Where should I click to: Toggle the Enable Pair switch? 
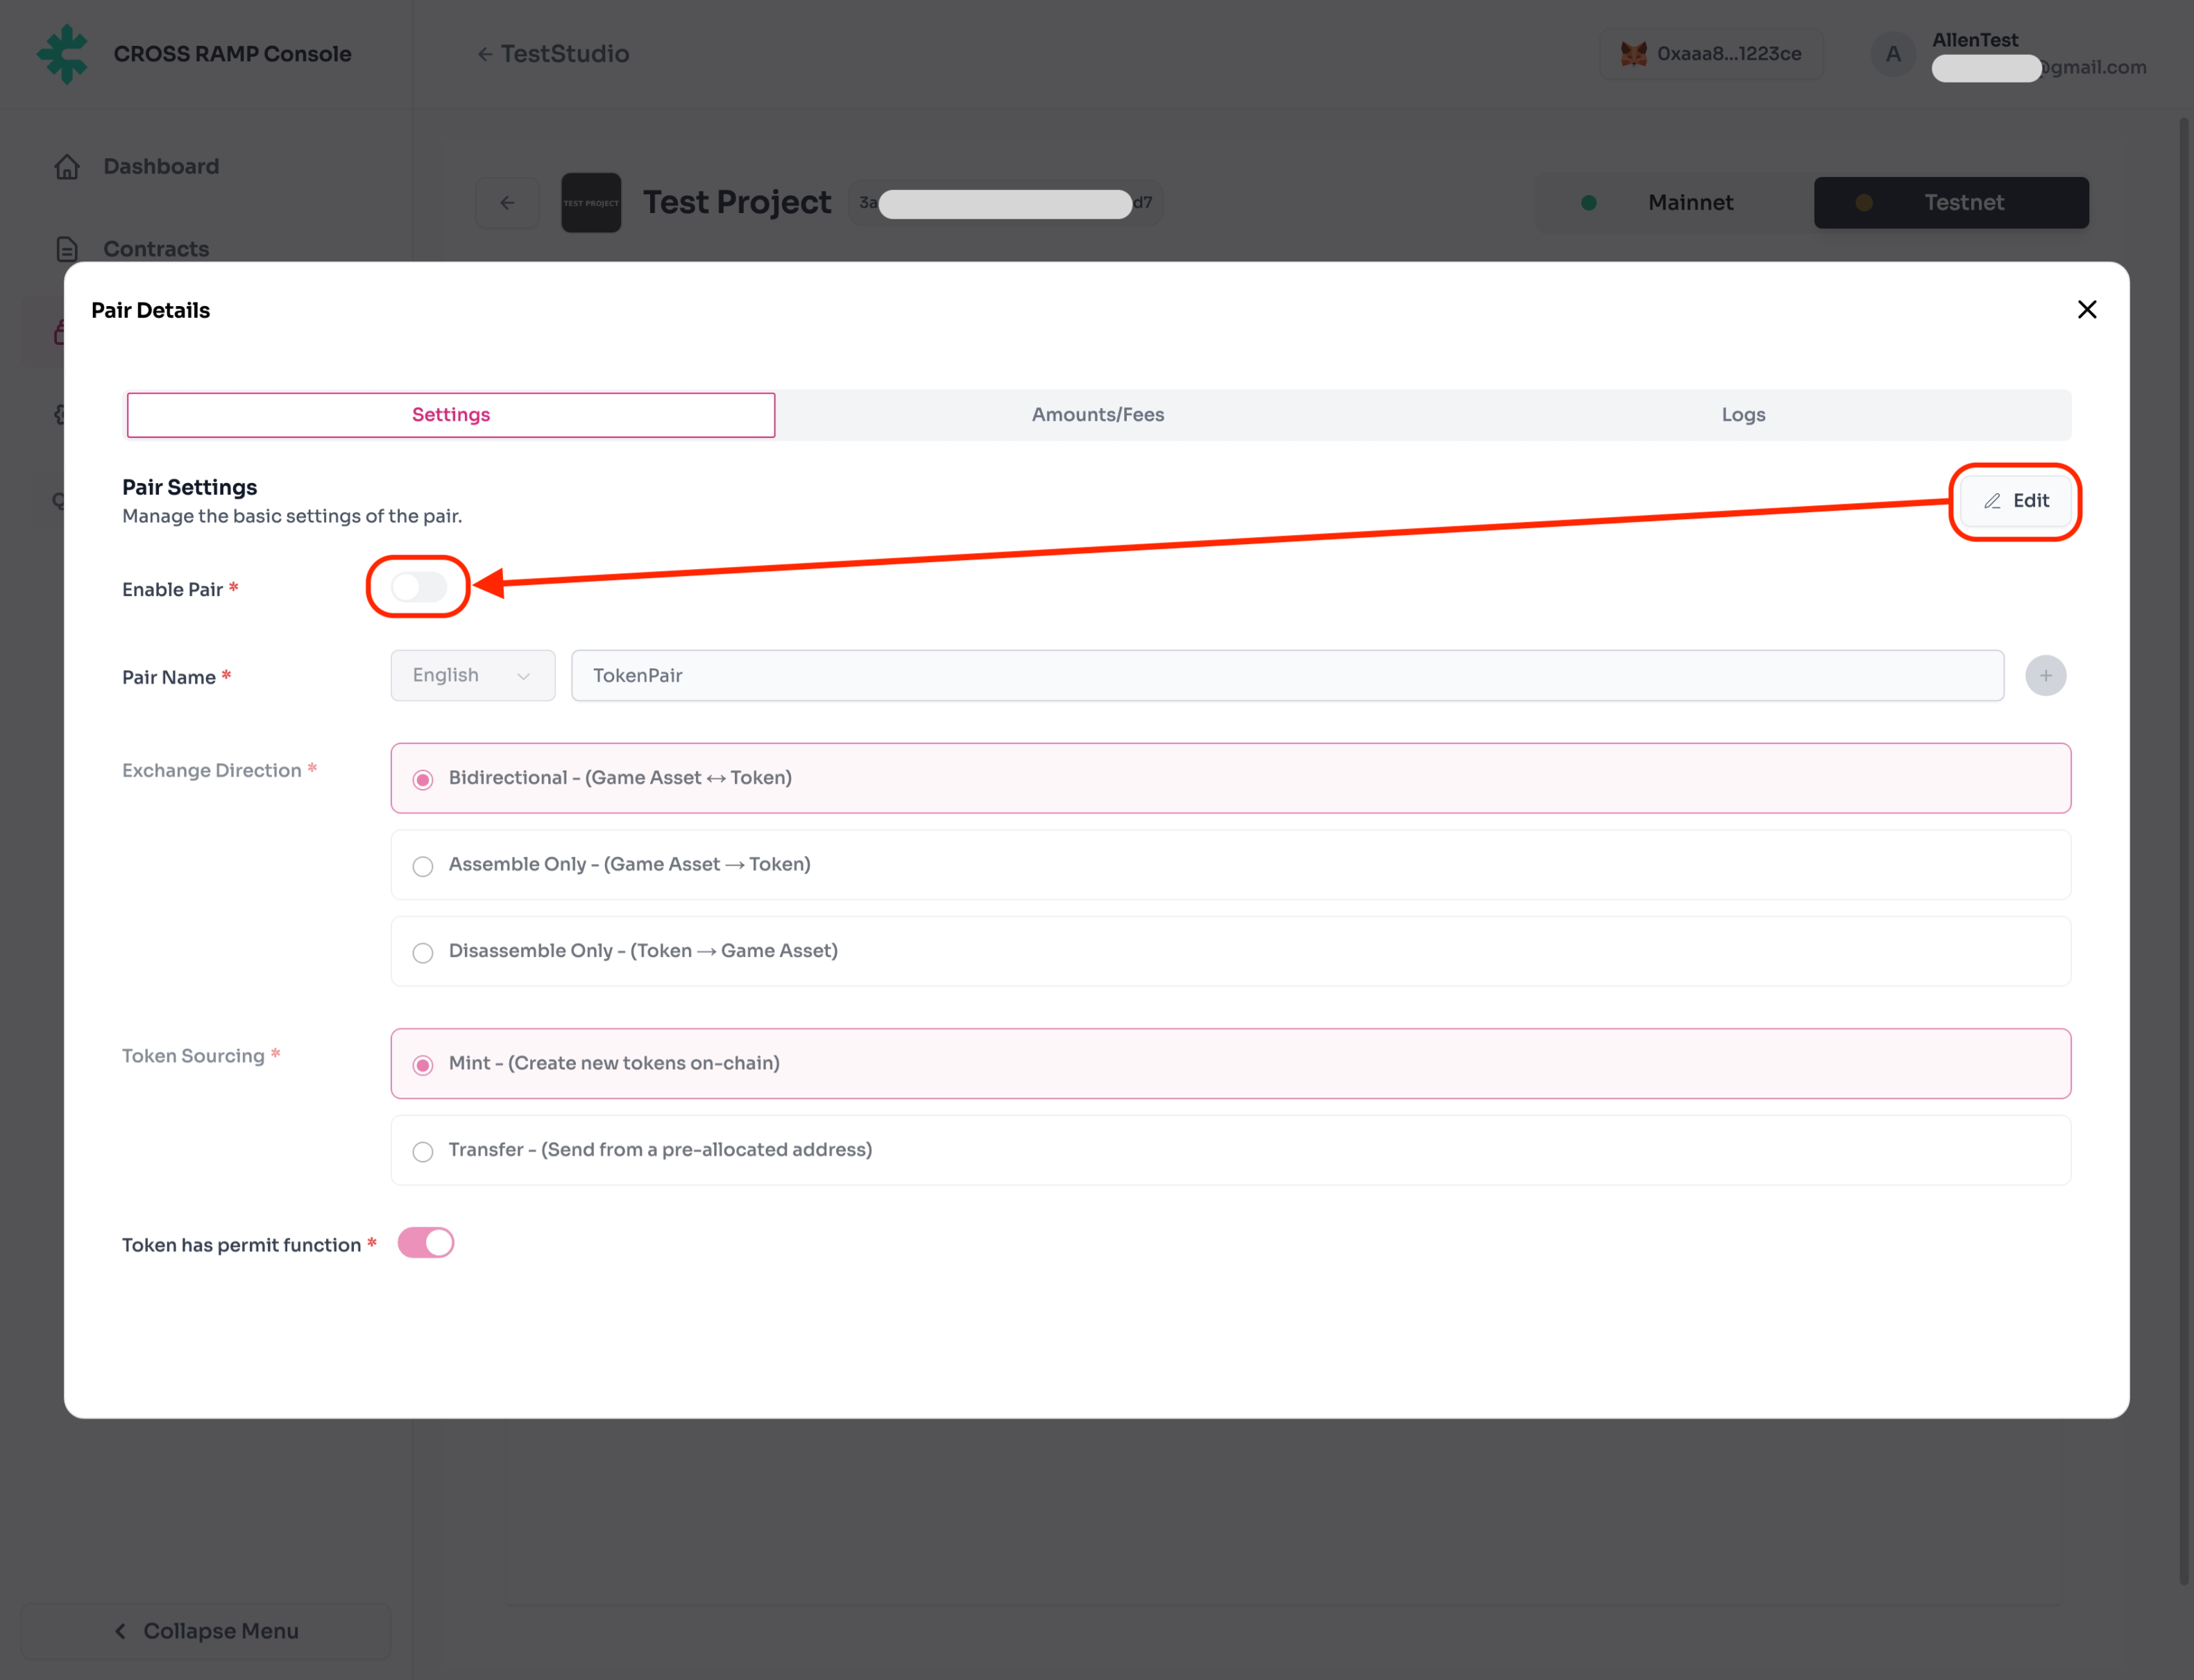(x=418, y=587)
